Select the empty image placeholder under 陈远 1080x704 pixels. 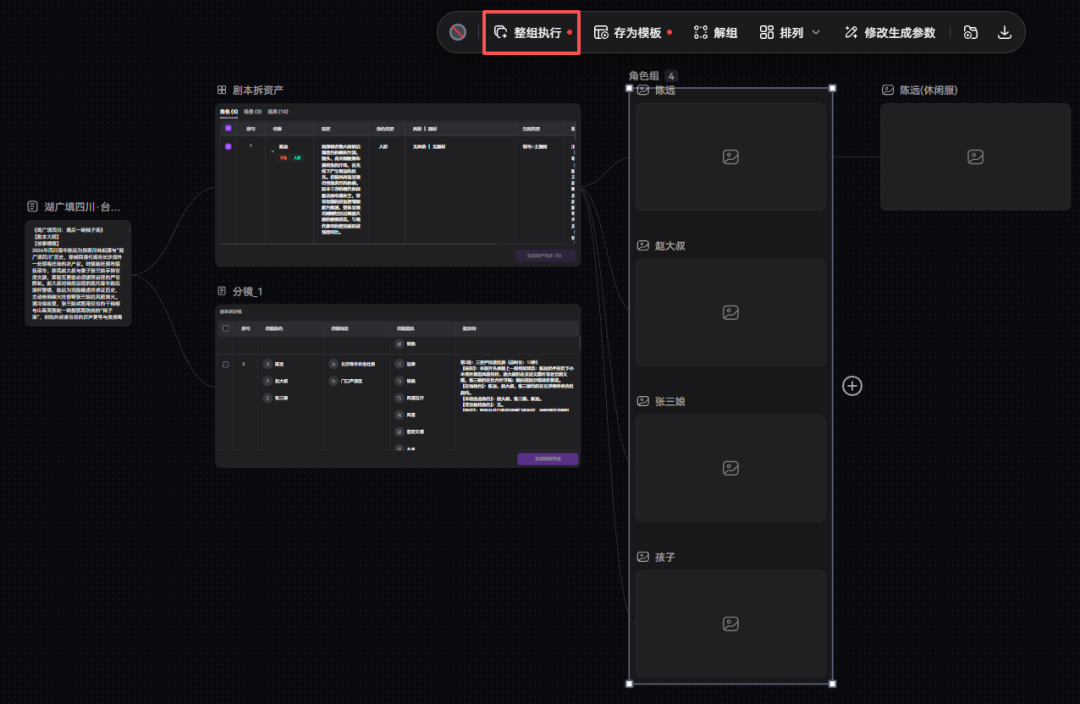click(731, 157)
